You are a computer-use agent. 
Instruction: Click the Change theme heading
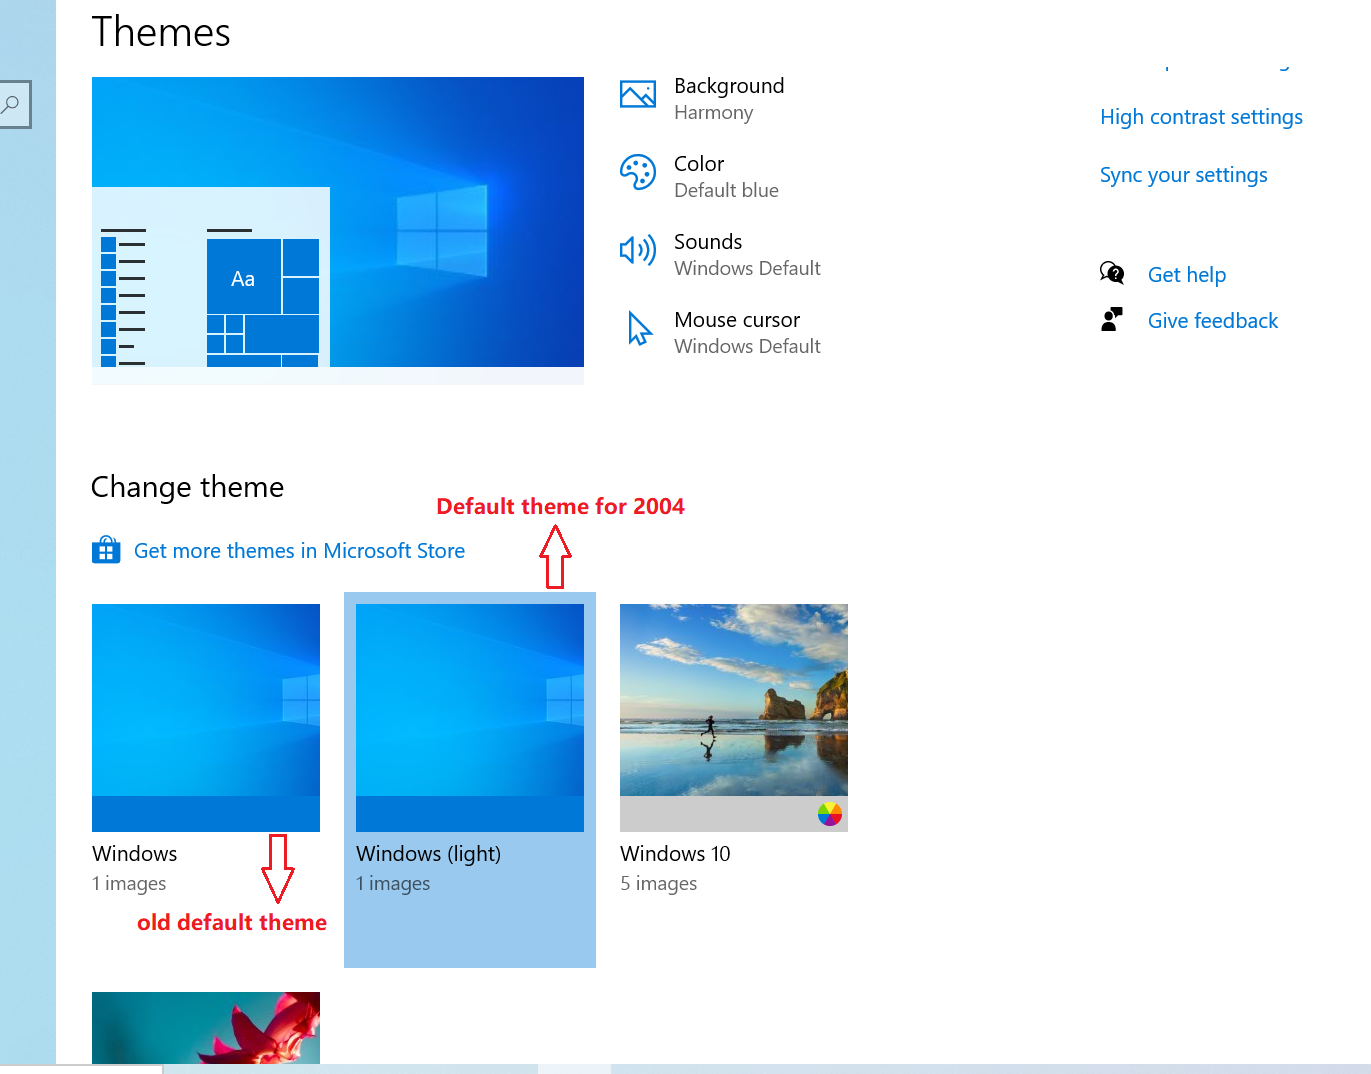pyautogui.click(x=187, y=487)
